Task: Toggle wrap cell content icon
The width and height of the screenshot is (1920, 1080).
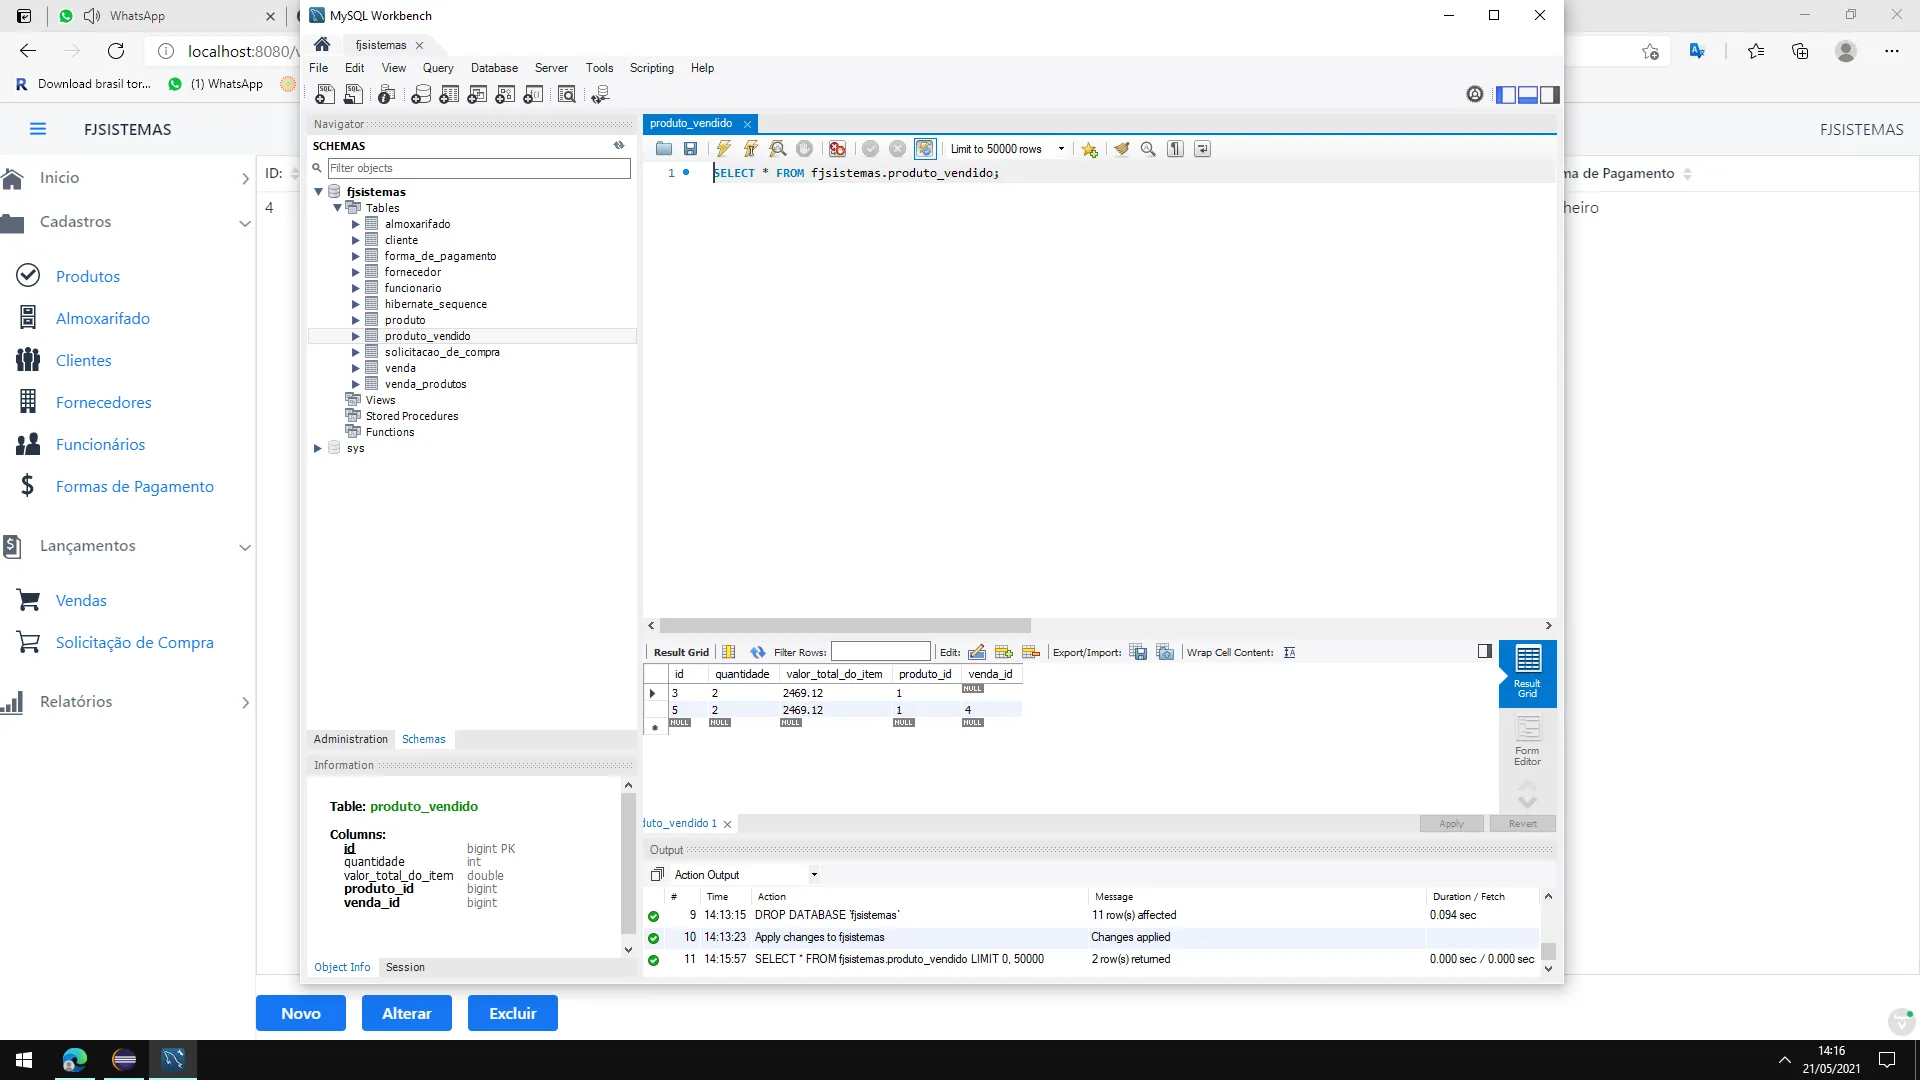Action: tap(1290, 652)
